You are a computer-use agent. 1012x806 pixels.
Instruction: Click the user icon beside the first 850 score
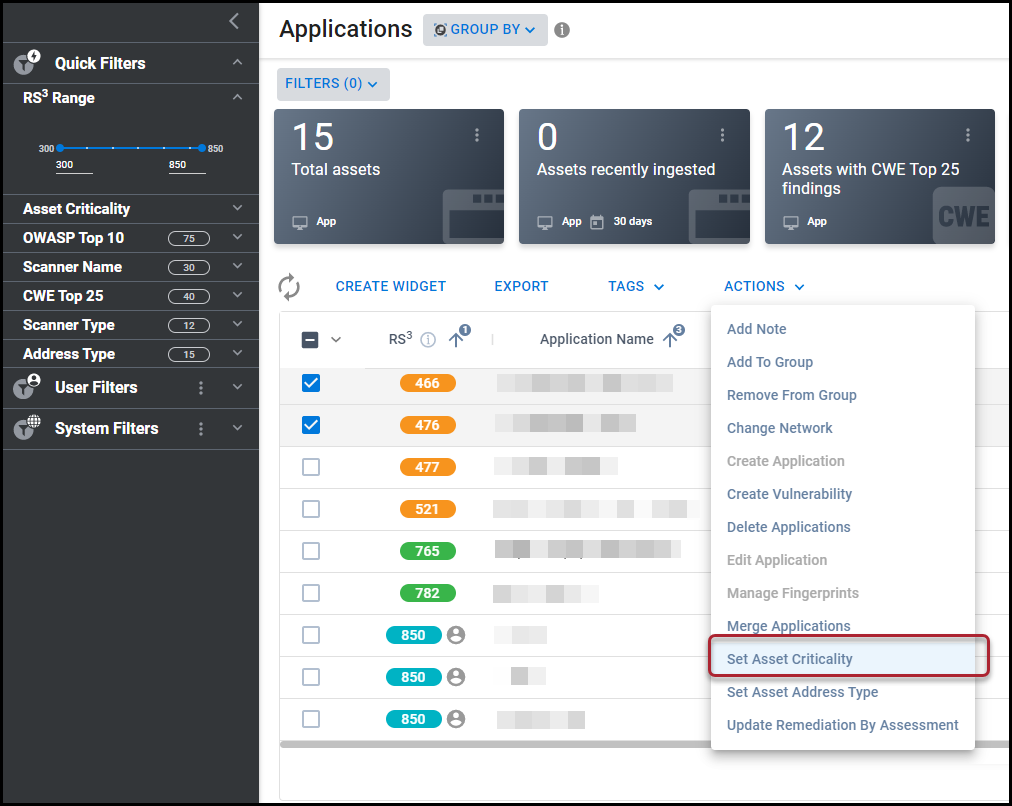click(456, 635)
